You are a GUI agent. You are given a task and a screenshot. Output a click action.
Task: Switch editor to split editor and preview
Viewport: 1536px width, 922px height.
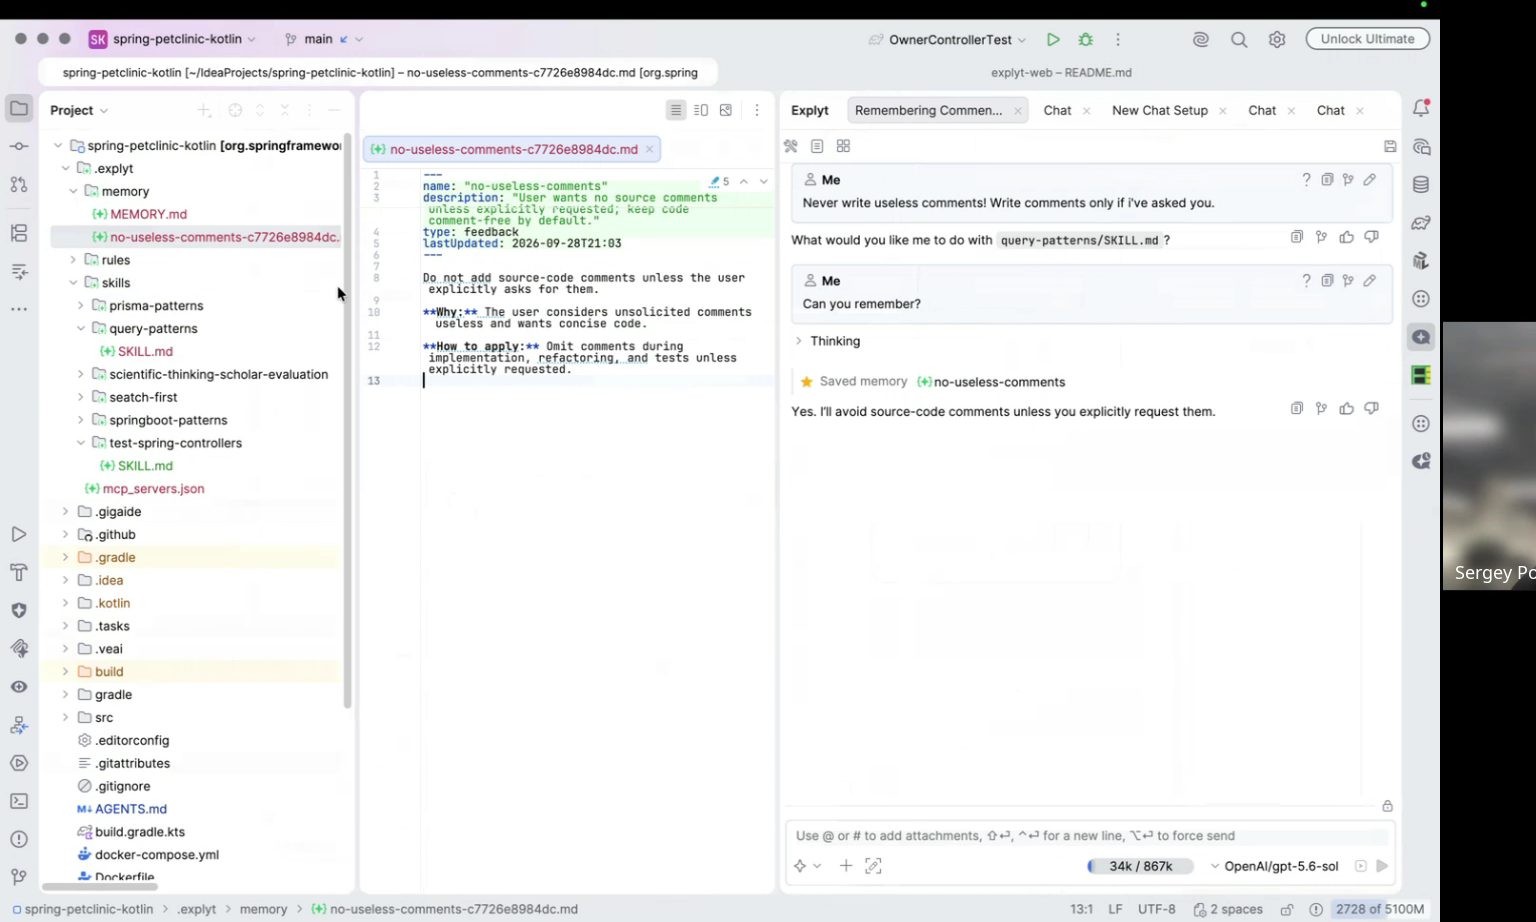tap(701, 110)
